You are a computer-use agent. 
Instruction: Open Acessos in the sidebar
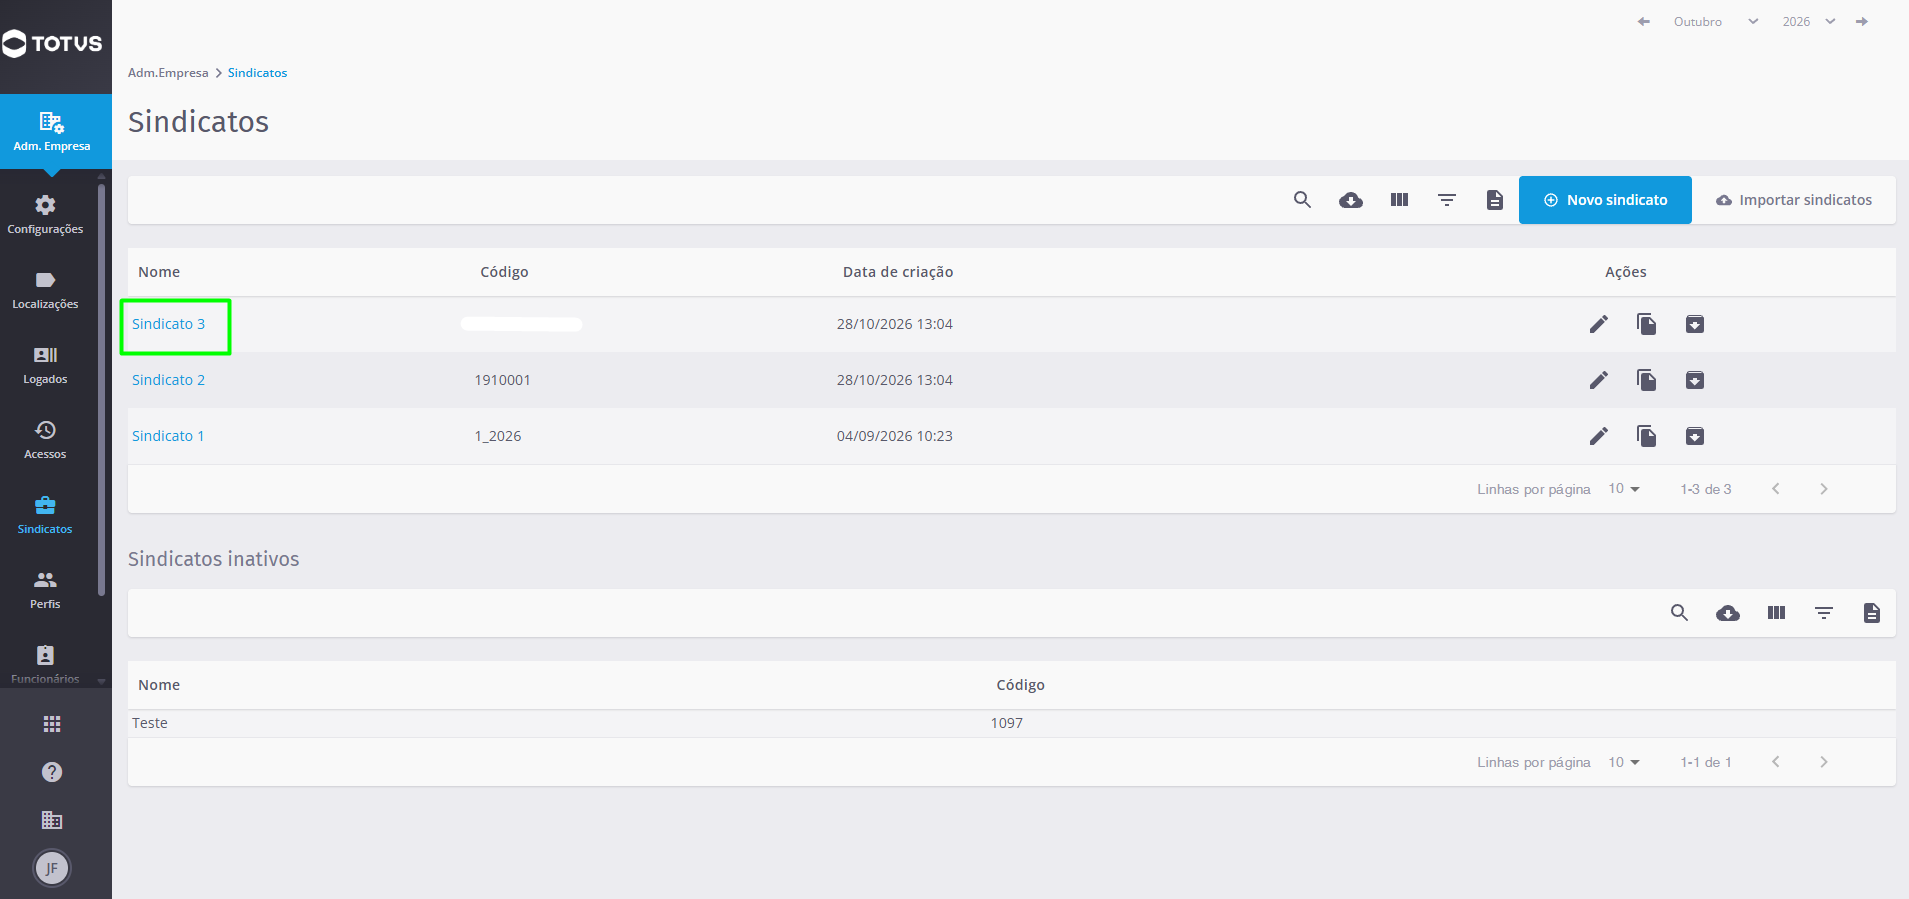[45, 440]
